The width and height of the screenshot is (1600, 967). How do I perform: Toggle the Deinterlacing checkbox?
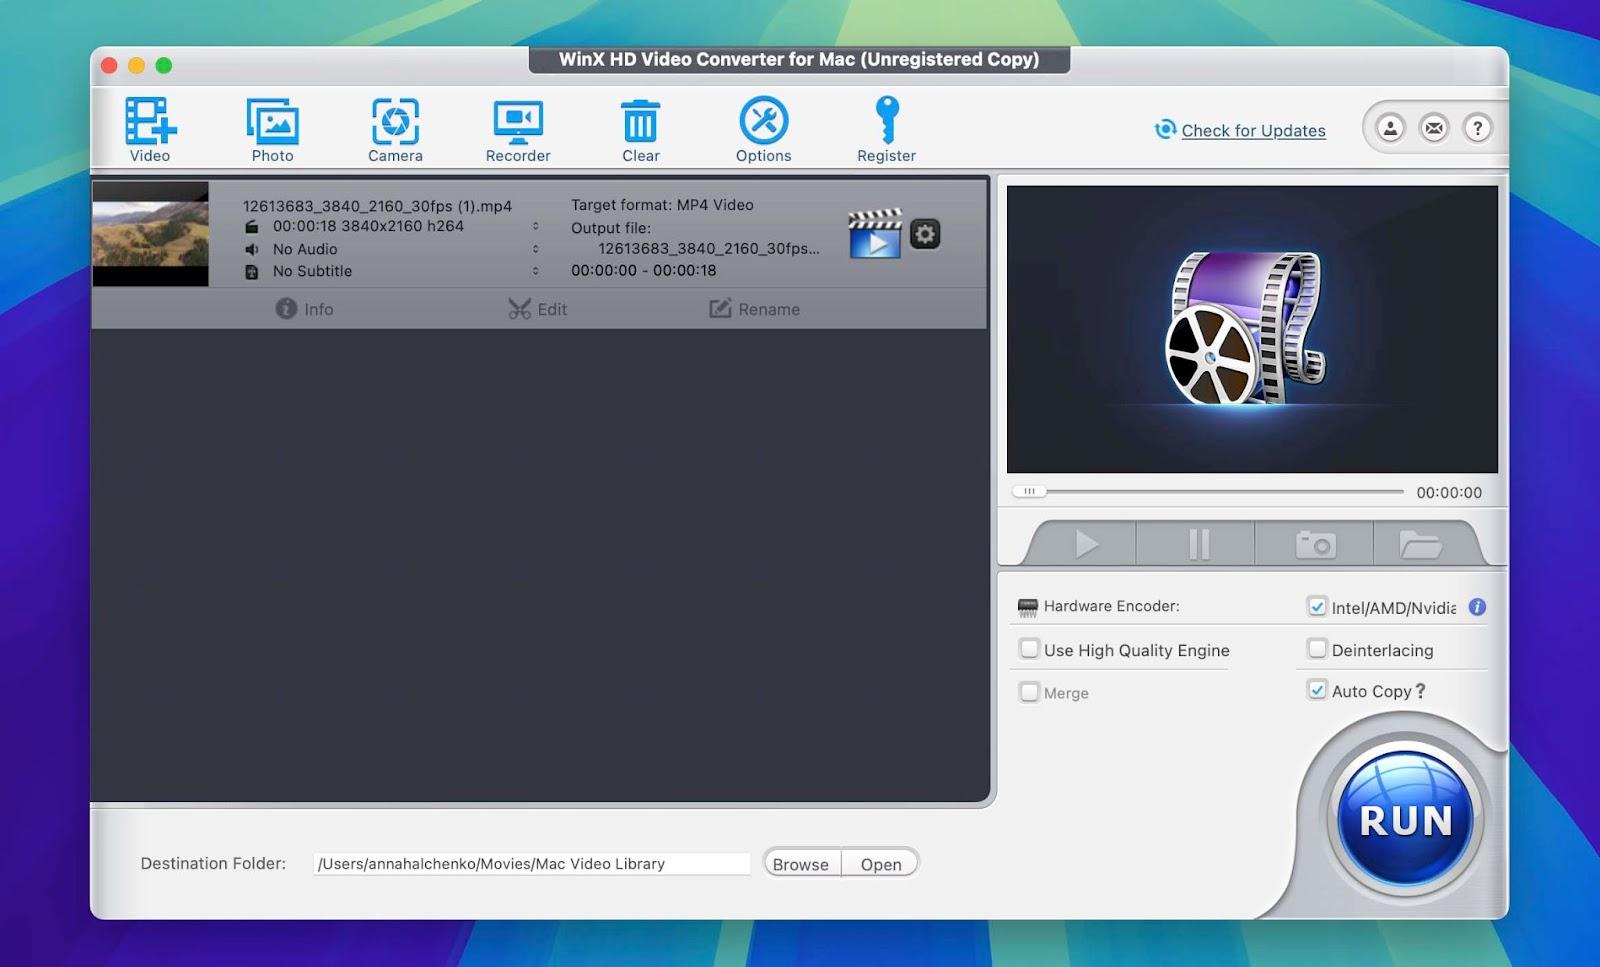(x=1317, y=649)
